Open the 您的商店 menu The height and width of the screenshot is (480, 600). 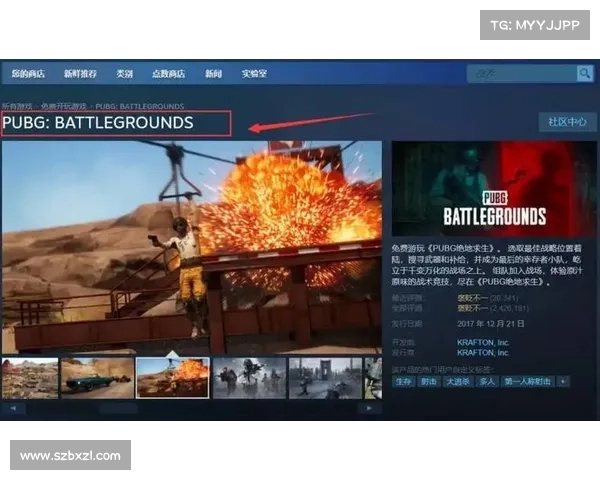[28, 73]
